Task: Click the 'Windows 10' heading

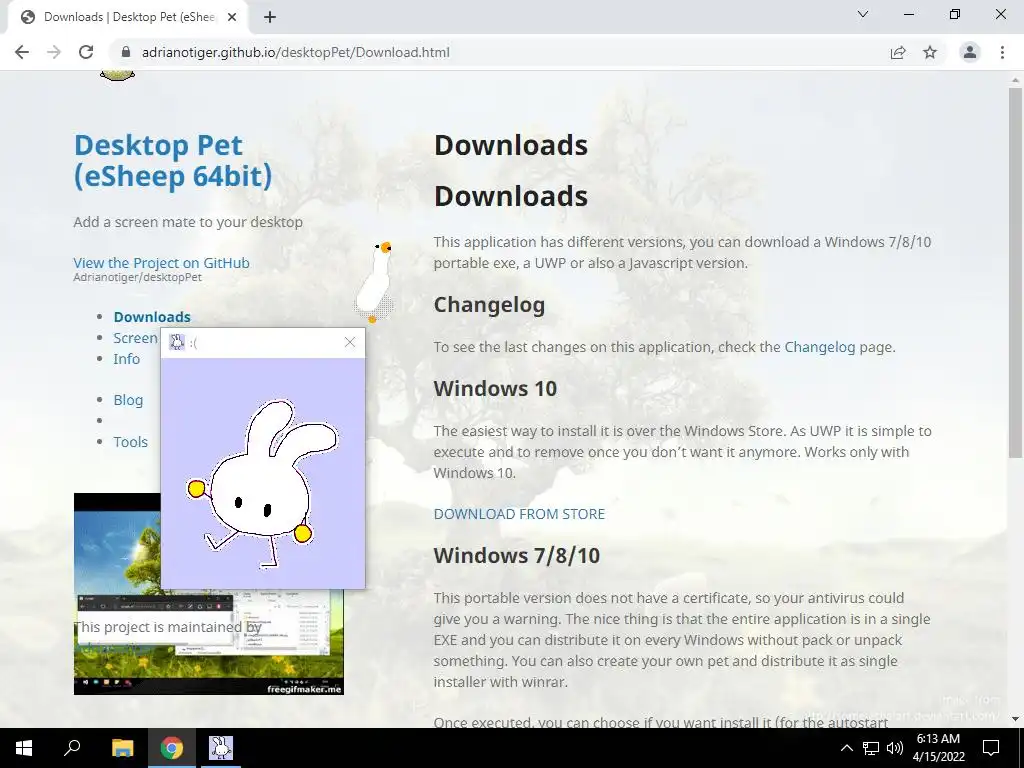Action: (x=495, y=389)
